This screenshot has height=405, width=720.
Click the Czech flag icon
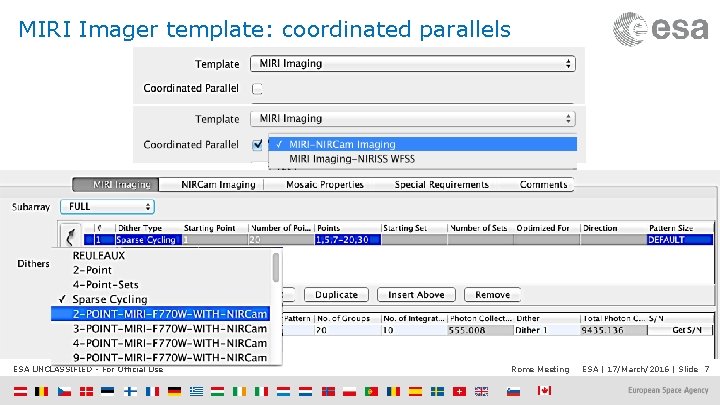(x=64, y=391)
